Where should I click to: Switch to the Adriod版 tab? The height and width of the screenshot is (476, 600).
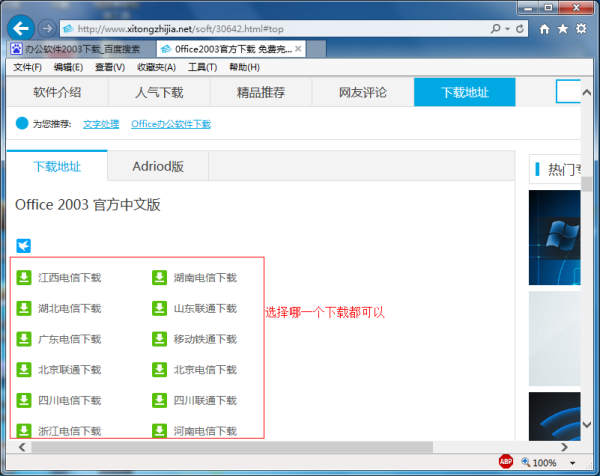[158, 166]
